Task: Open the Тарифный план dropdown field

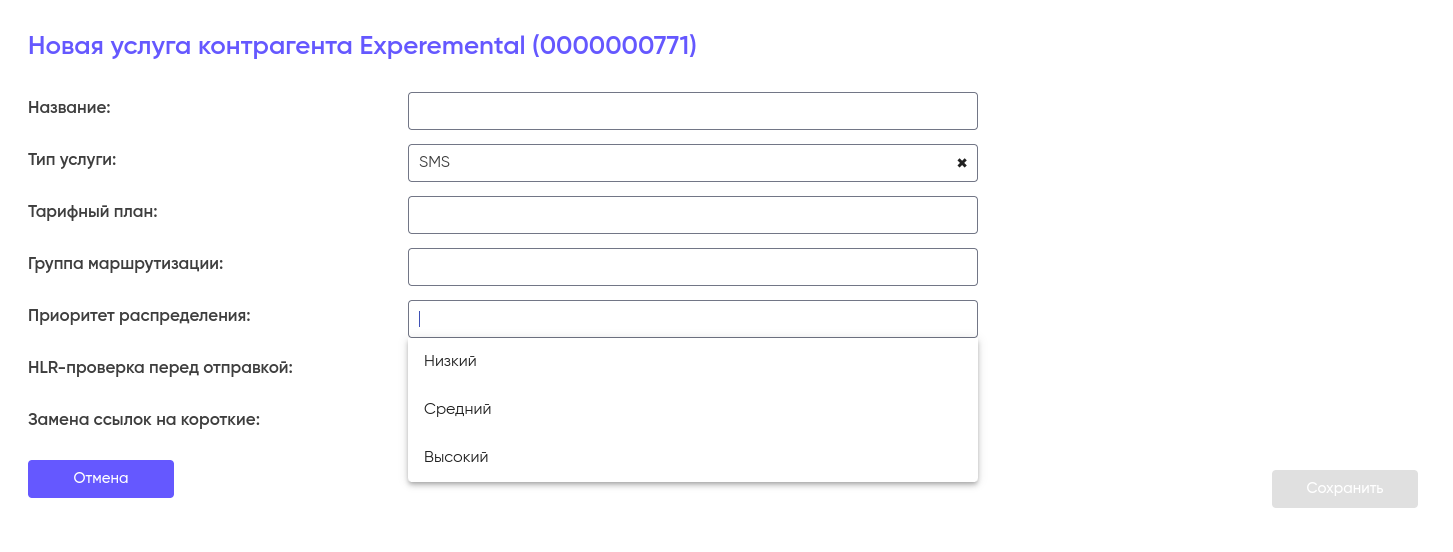Action: point(692,215)
